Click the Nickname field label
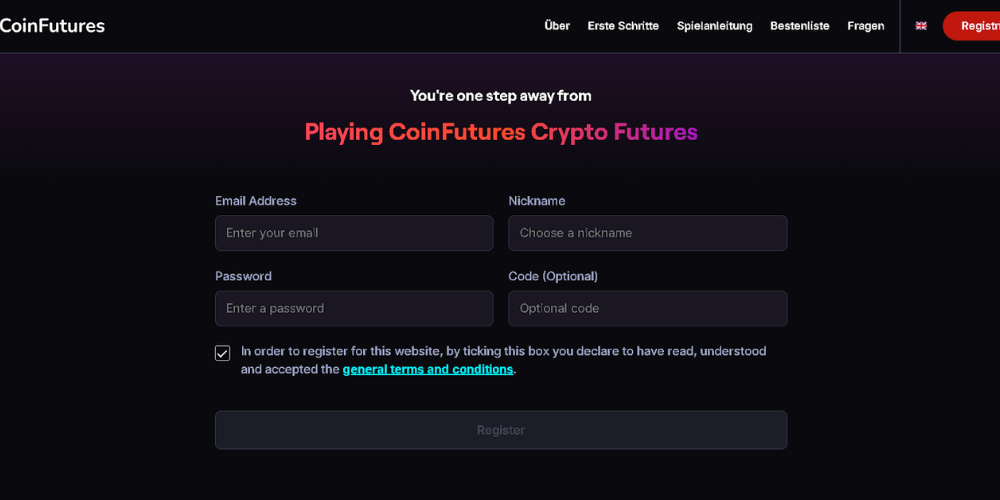 [537, 201]
